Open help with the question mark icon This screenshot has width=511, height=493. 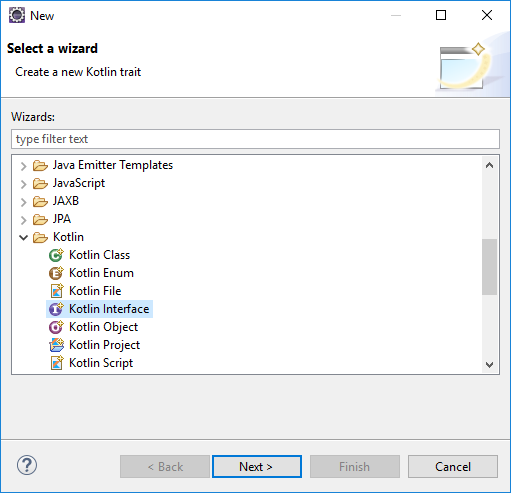point(27,465)
